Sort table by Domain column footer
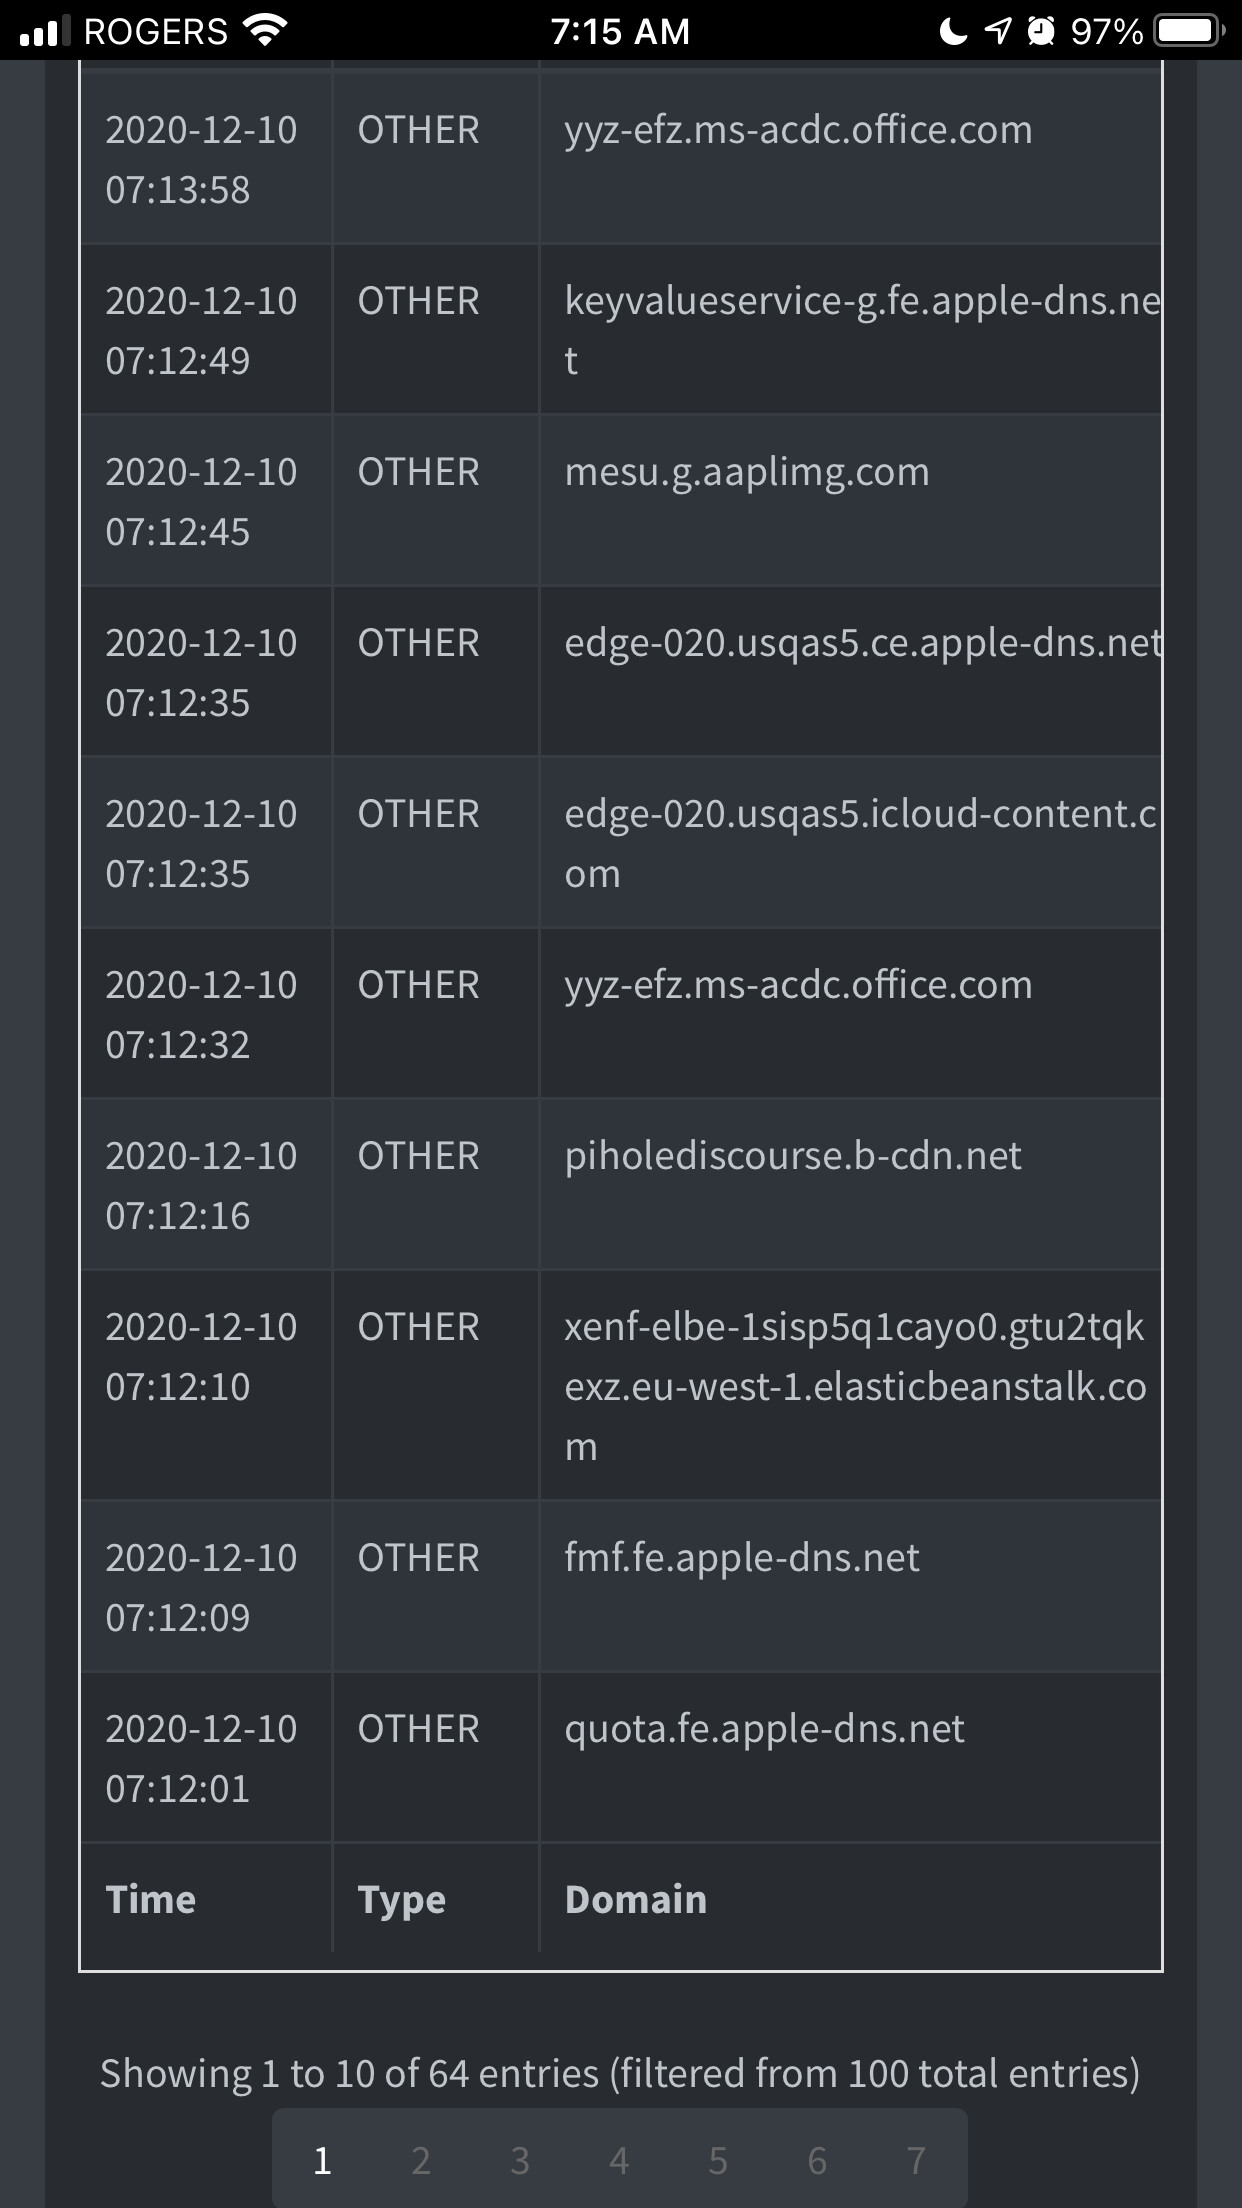 point(636,1899)
